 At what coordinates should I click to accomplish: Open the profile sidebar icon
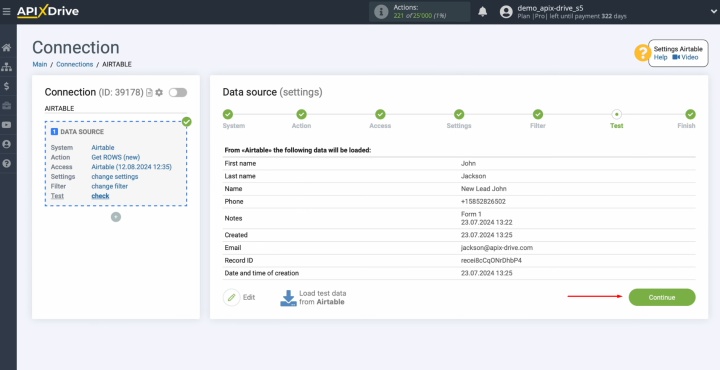click(x=6, y=144)
